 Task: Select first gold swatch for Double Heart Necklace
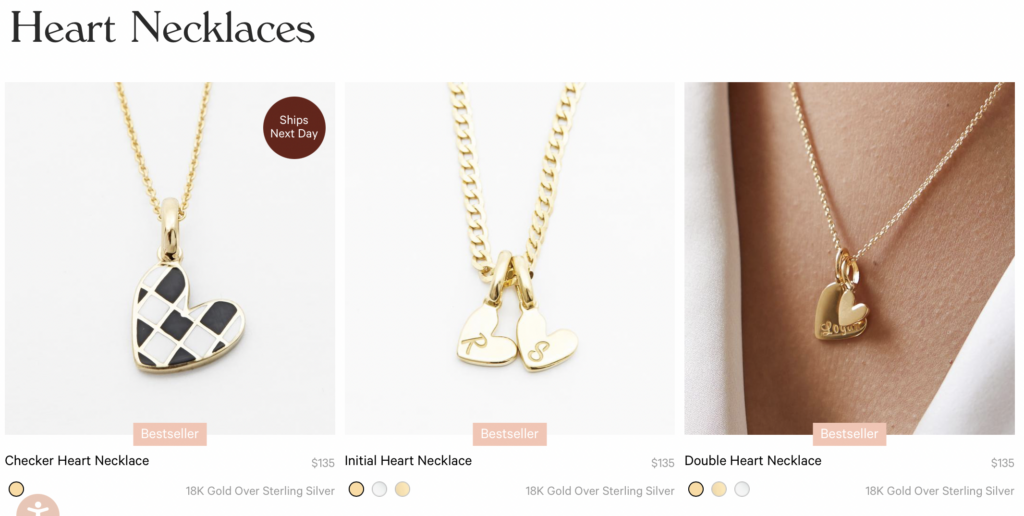tap(696, 489)
